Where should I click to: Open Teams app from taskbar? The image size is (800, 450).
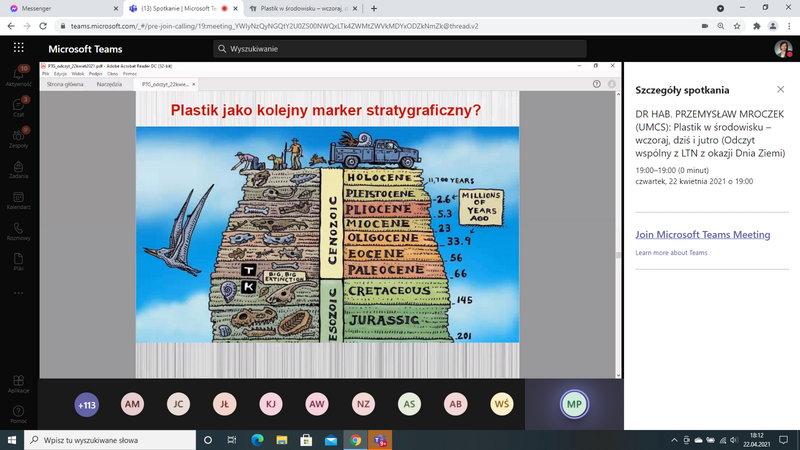point(380,440)
